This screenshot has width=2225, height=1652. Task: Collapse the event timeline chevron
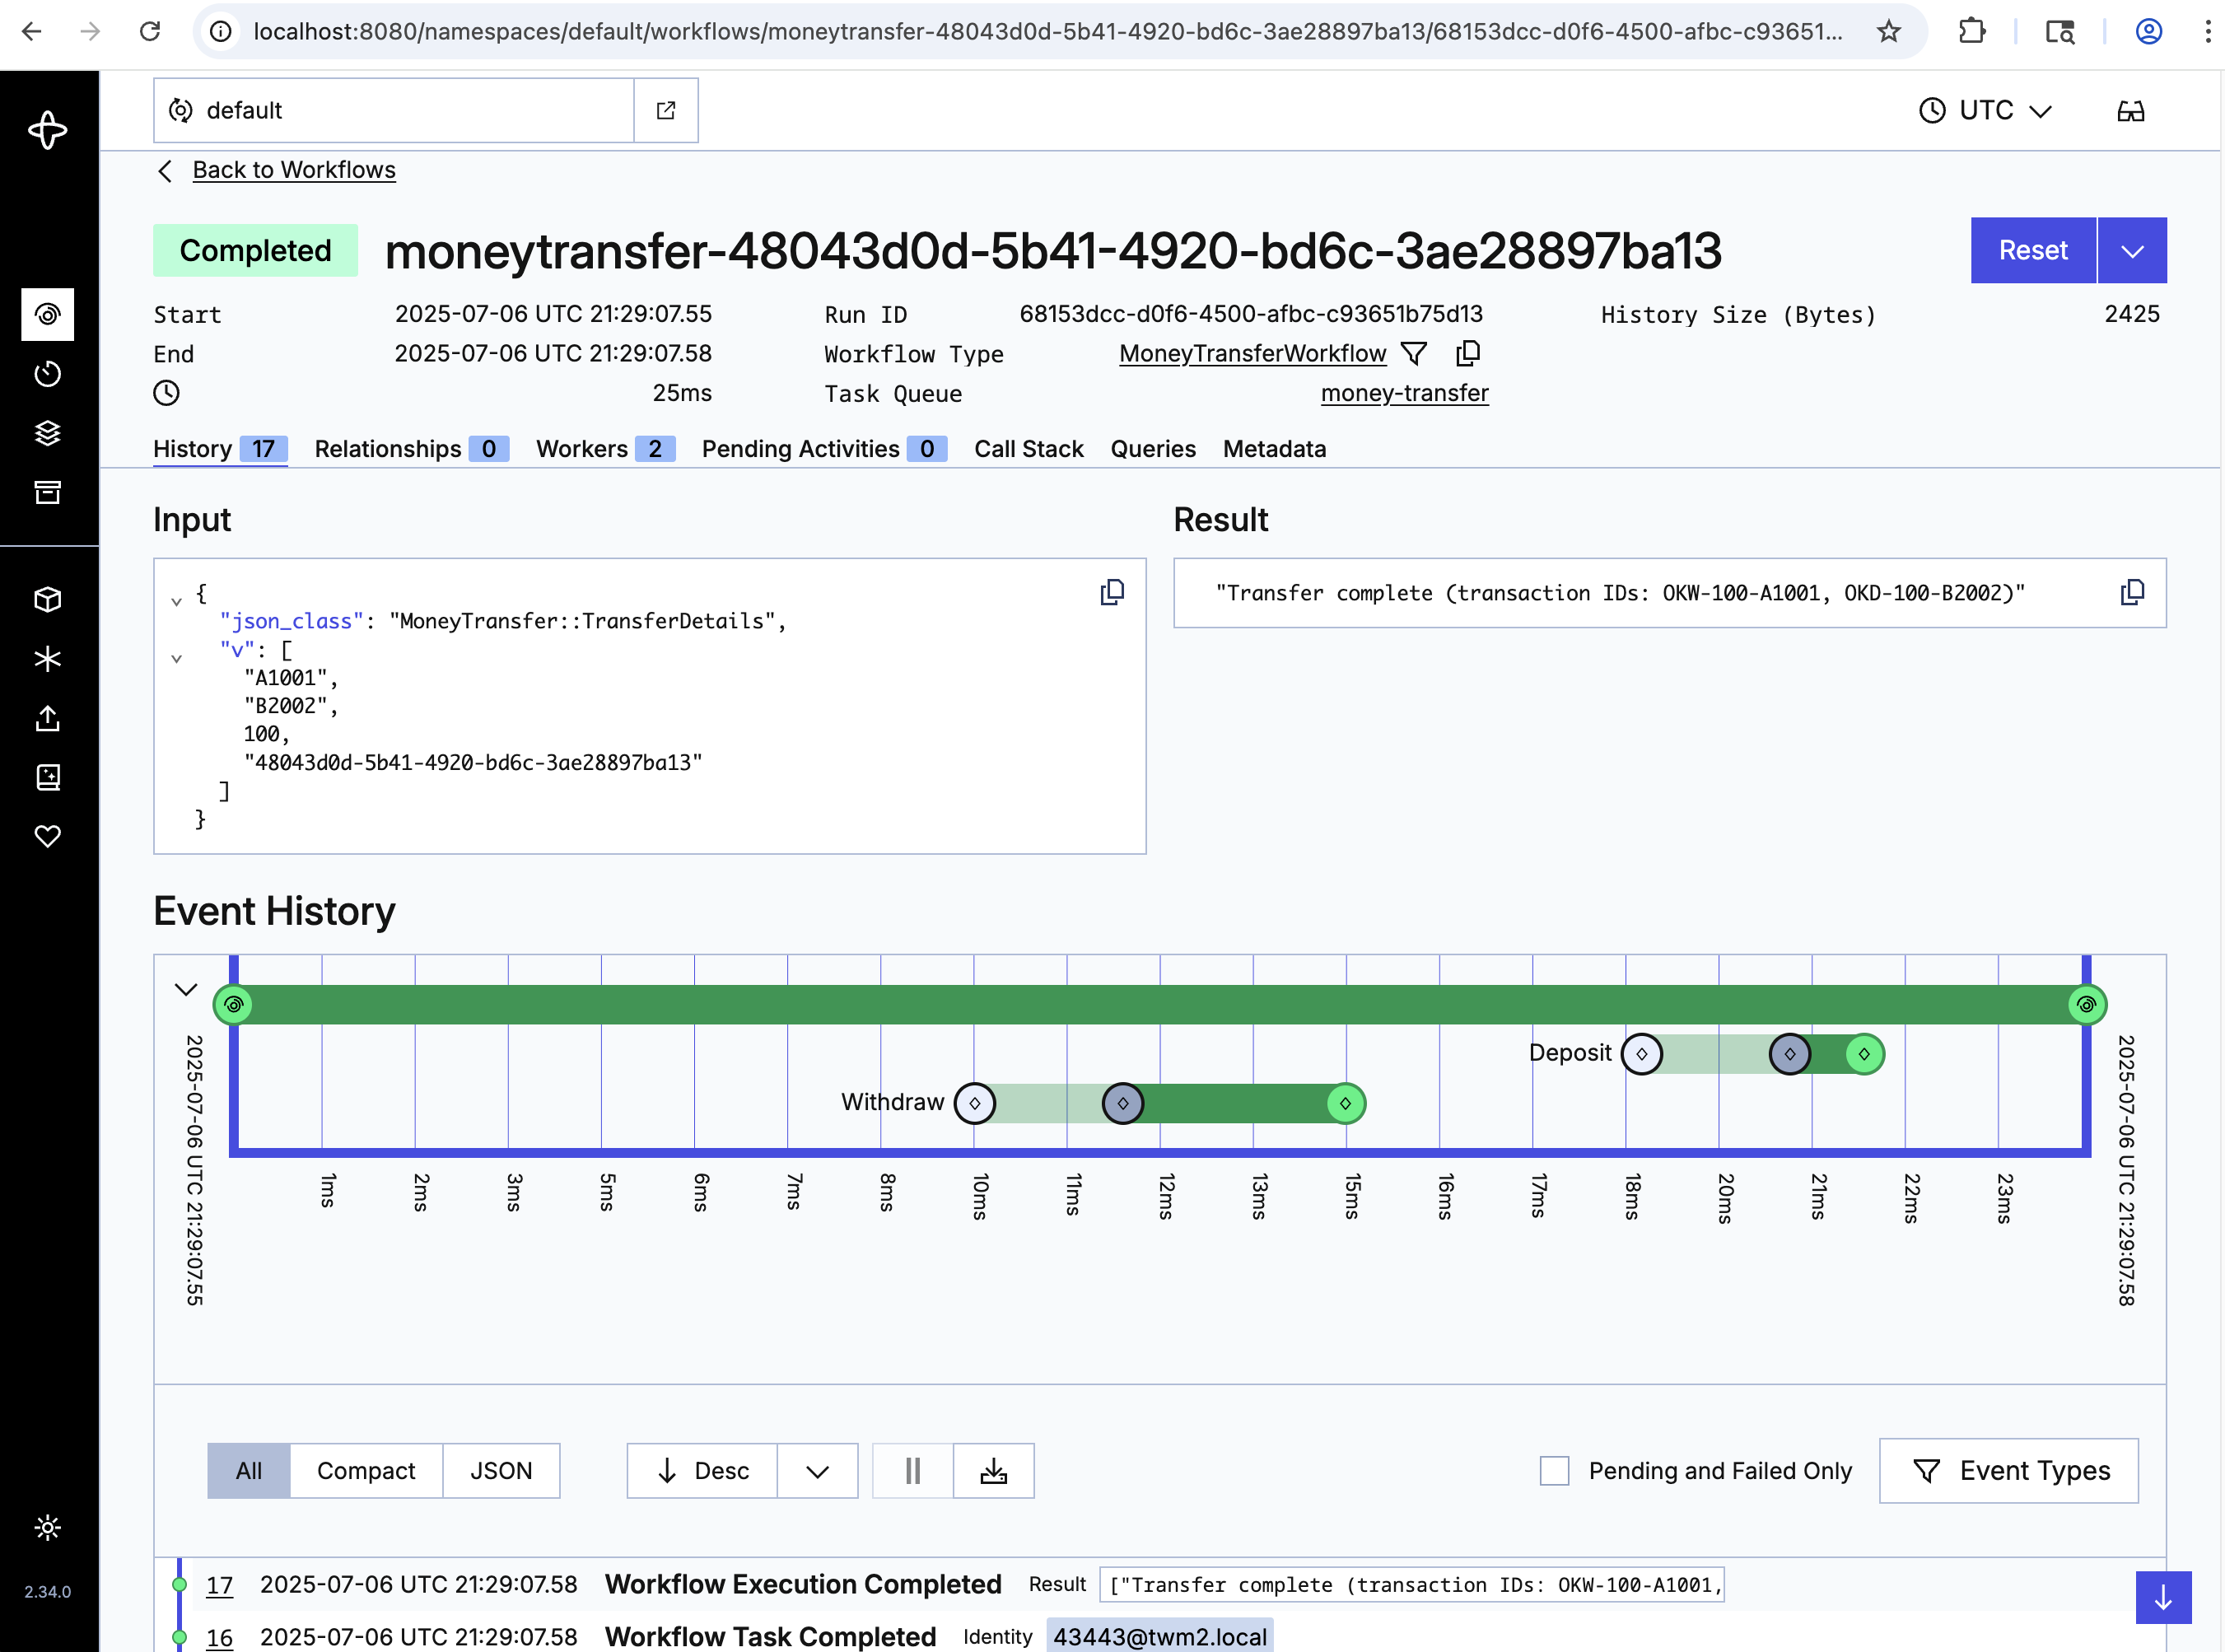pyautogui.click(x=186, y=989)
